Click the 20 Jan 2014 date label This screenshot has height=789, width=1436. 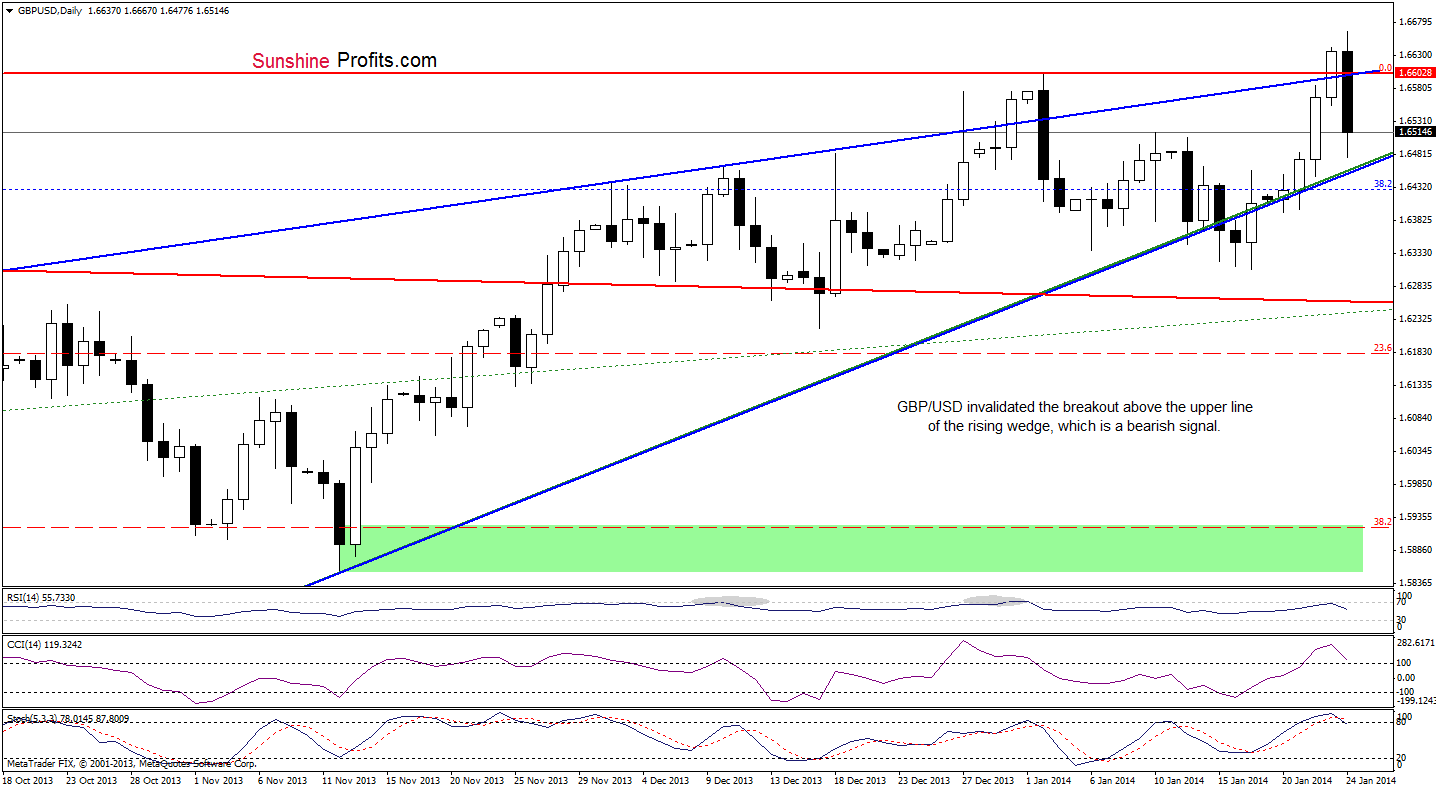click(1307, 779)
